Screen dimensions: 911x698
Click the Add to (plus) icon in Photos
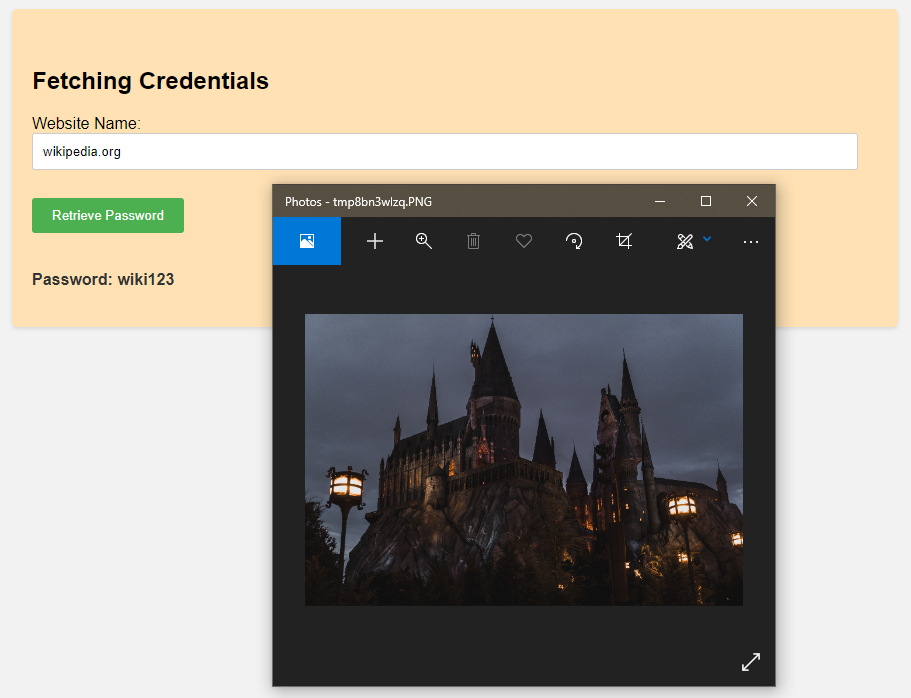(x=375, y=241)
